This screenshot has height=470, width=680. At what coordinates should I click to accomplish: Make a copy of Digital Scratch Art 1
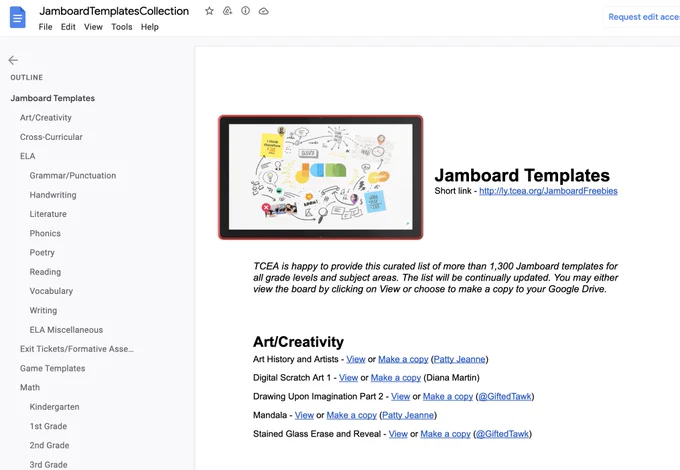click(x=396, y=378)
